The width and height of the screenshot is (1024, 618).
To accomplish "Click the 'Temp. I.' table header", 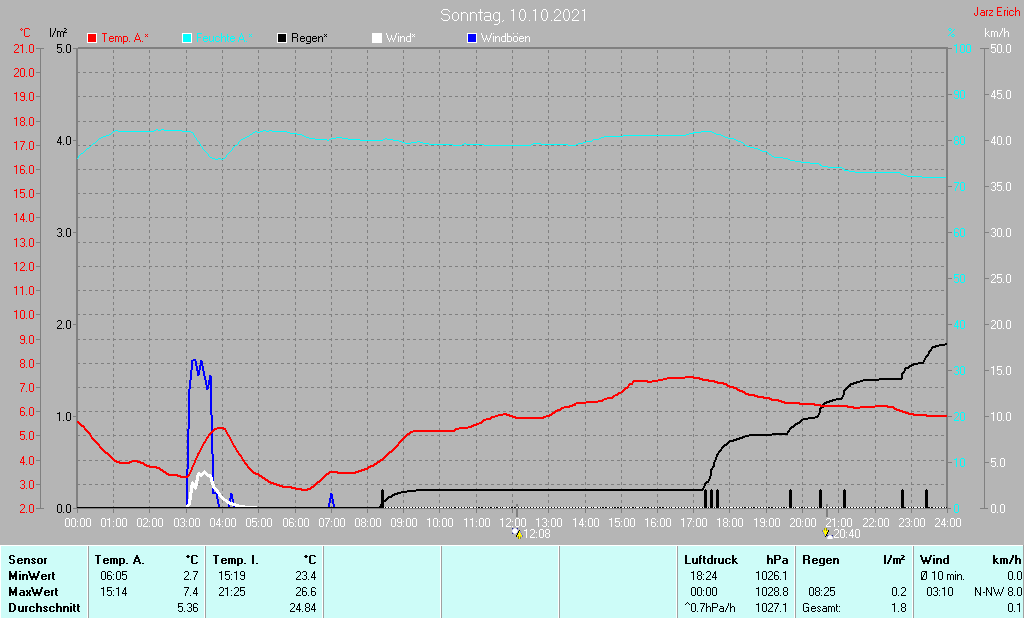I will tap(236, 560).
